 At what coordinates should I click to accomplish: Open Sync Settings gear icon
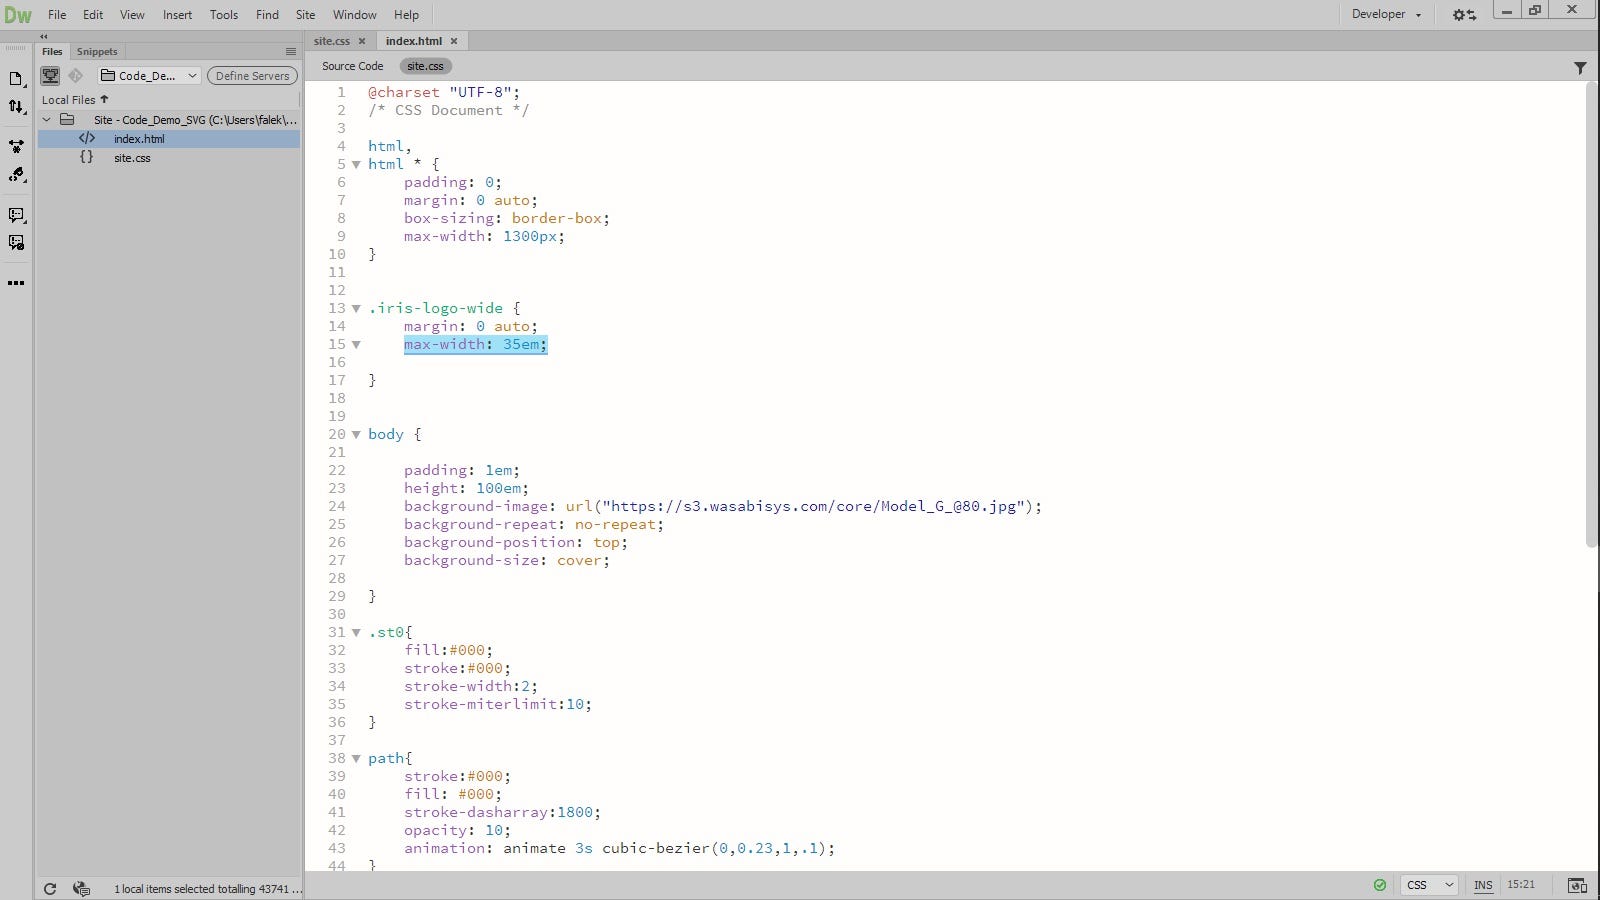click(x=1464, y=15)
